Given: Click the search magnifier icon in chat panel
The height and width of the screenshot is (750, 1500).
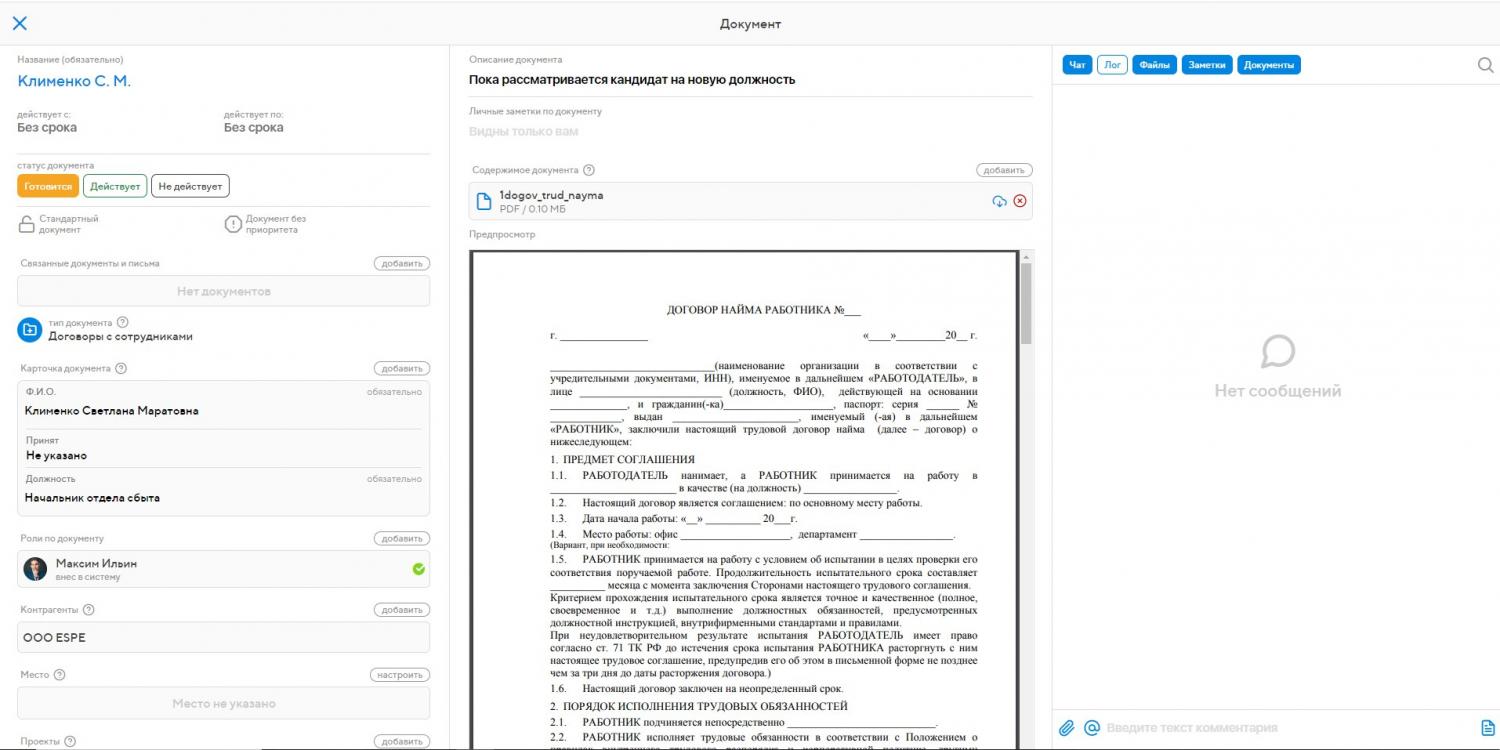Looking at the screenshot, I should point(1485,65).
